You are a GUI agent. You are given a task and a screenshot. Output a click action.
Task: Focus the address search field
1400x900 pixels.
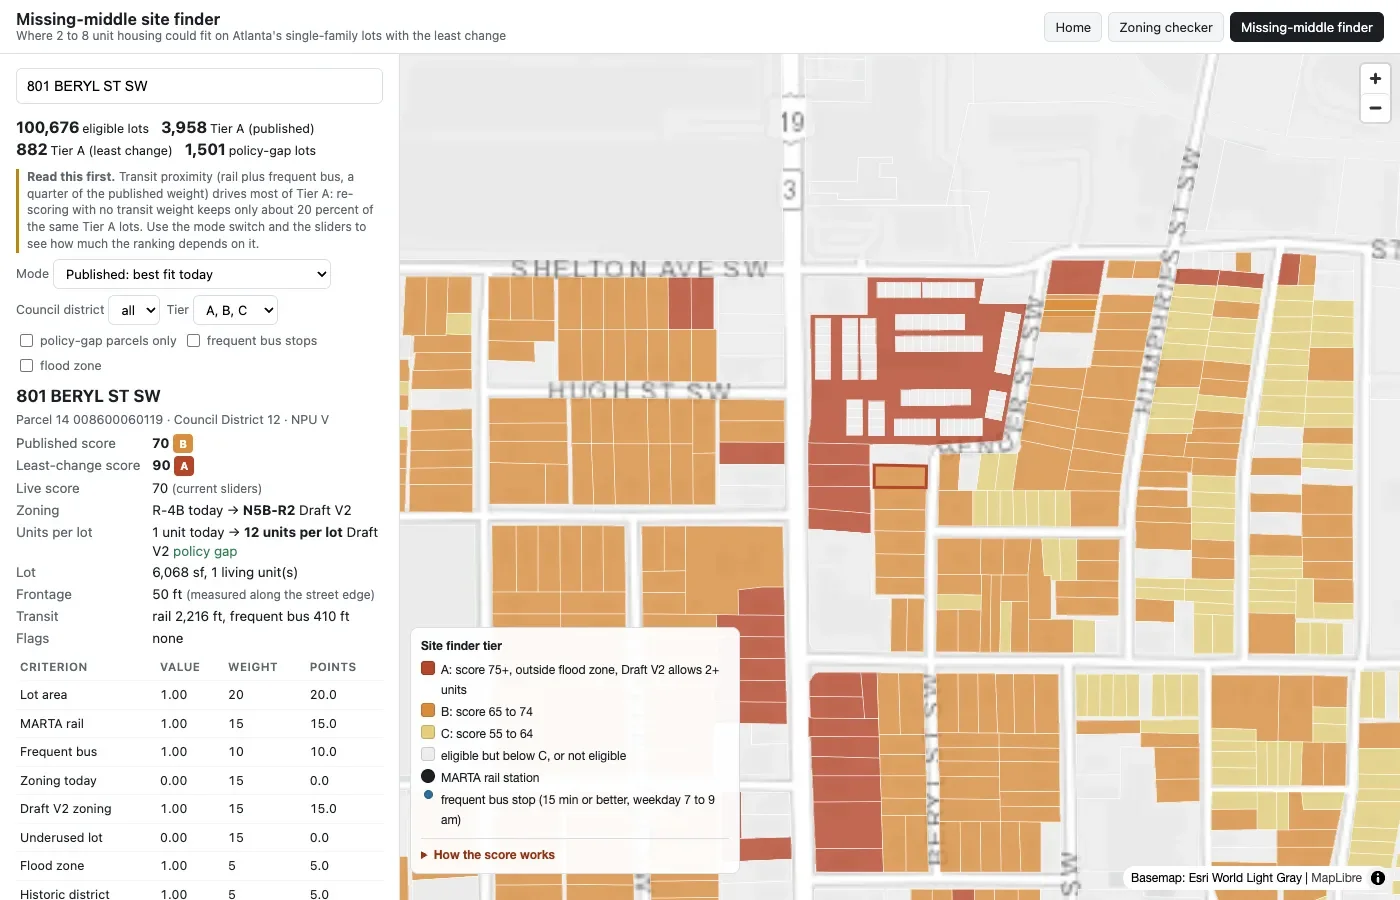click(199, 86)
